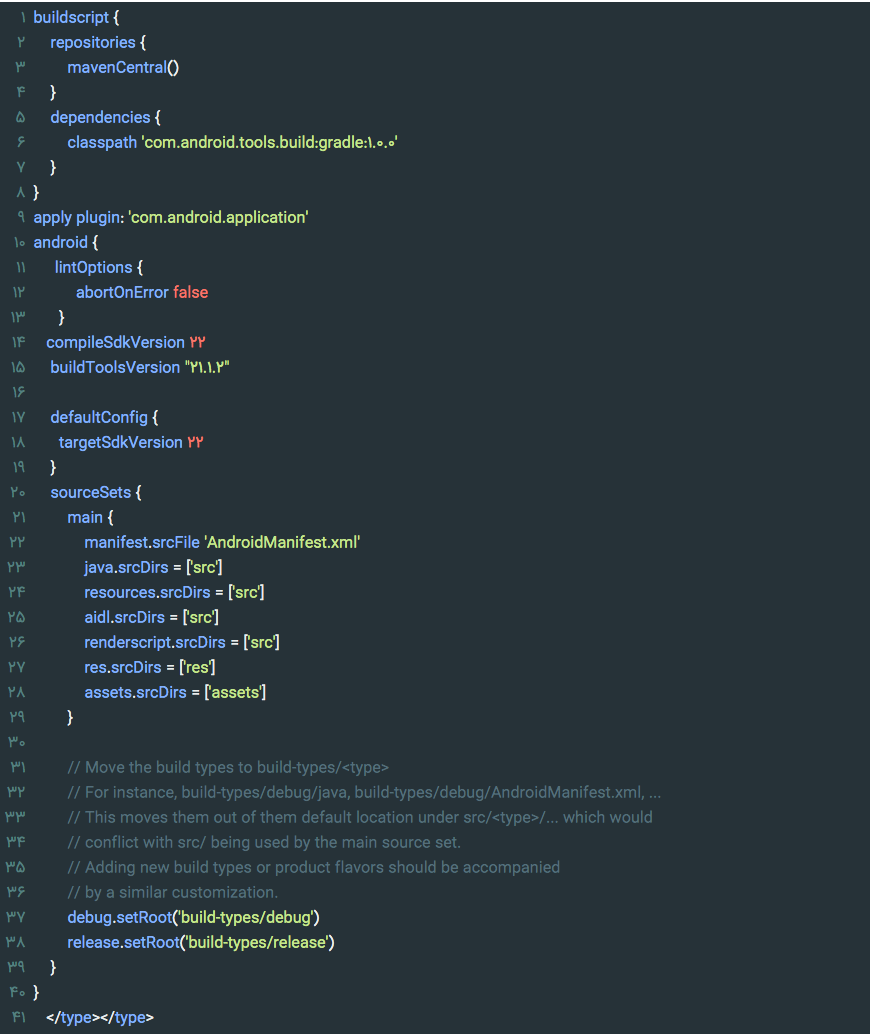Image resolution: width=879 pixels, height=1034 pixels.
Task: Click the comment about moving build types
Action: pos(228,768)
